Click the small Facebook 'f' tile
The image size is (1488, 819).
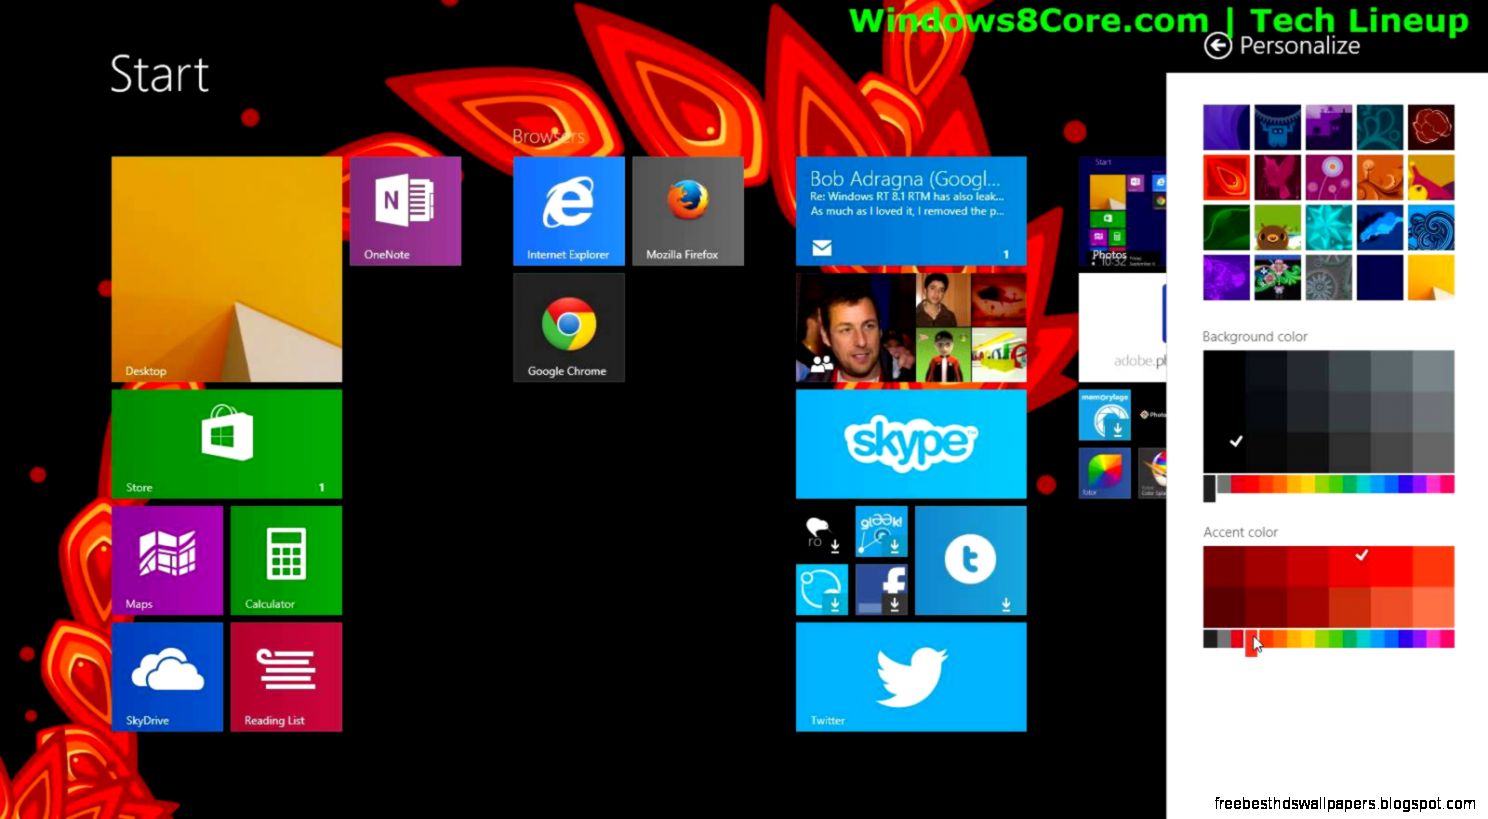pos(882,590)
